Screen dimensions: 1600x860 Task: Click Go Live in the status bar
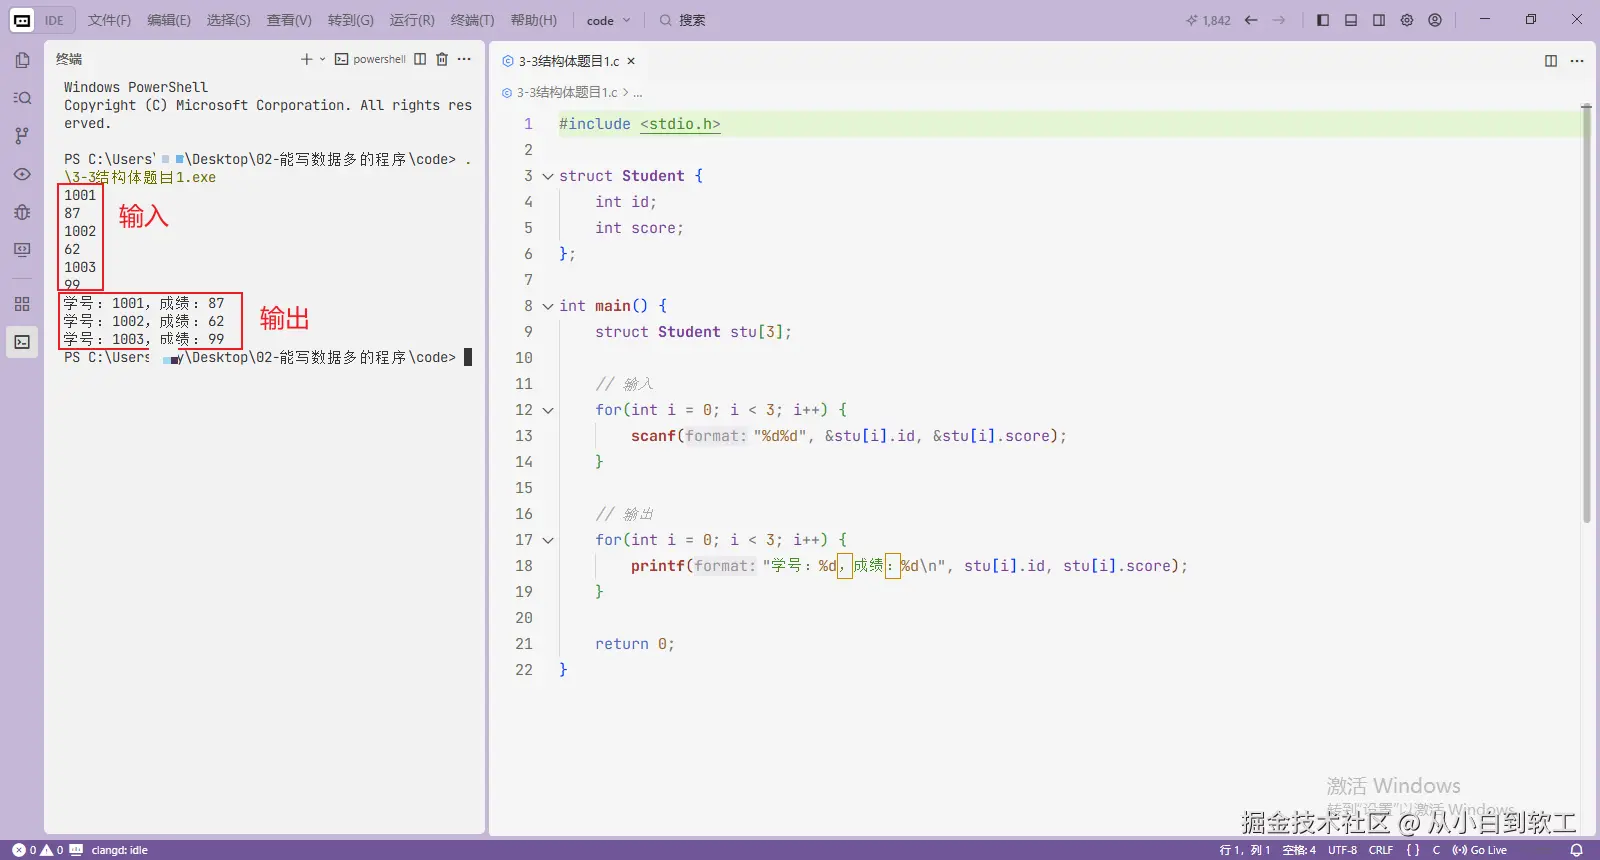coord(1480,850)
